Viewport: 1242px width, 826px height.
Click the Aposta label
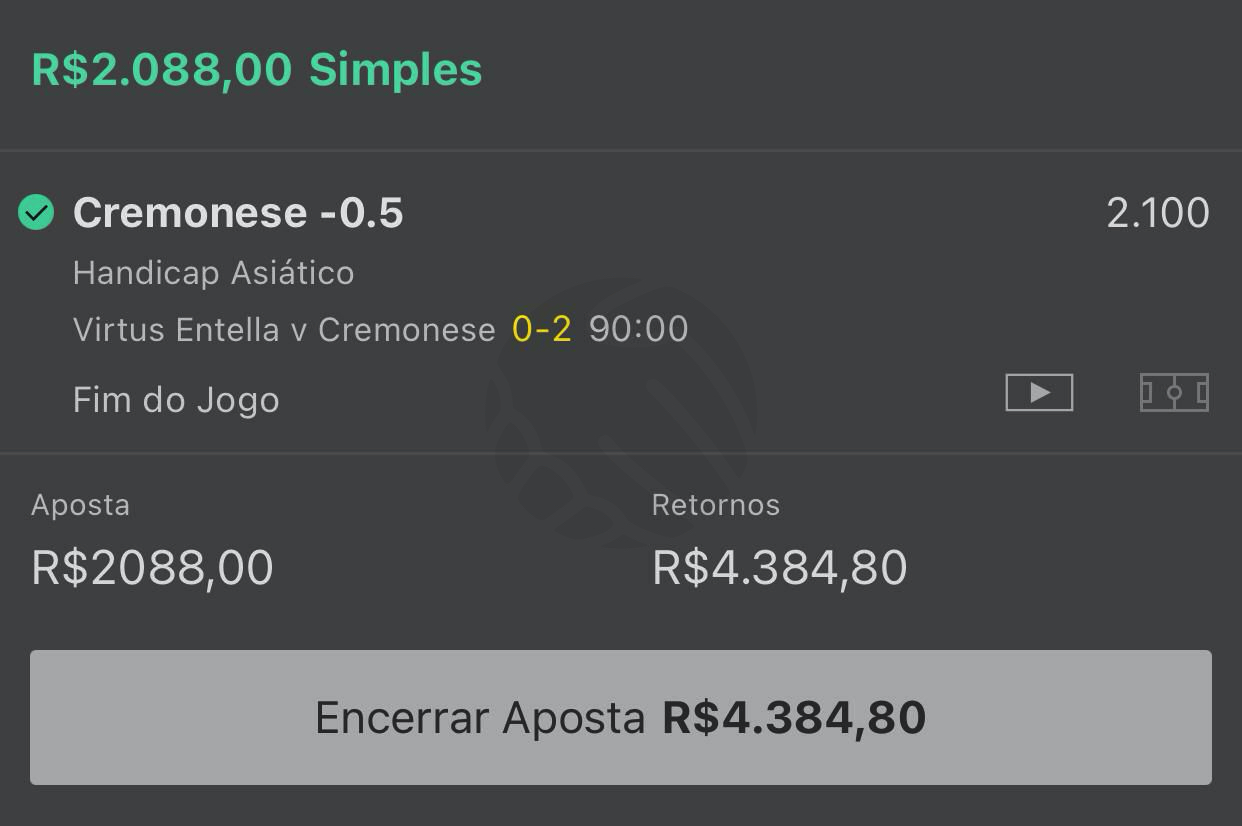coord(80,505)
